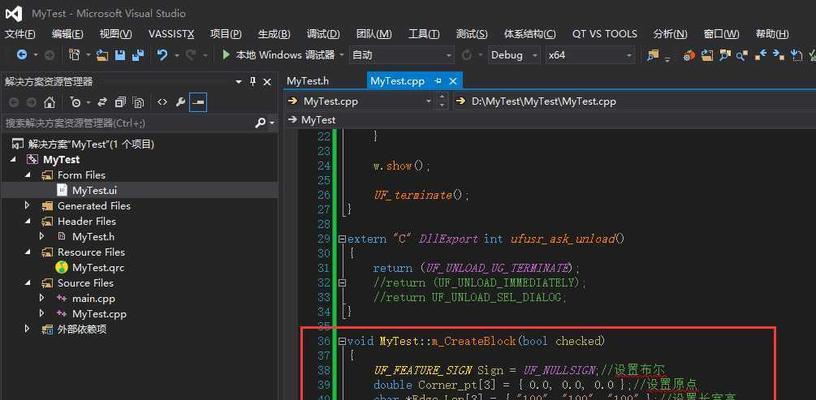Open the 生成(B) menu
Viewport: 816px width, 400px height.
point(274,34)
